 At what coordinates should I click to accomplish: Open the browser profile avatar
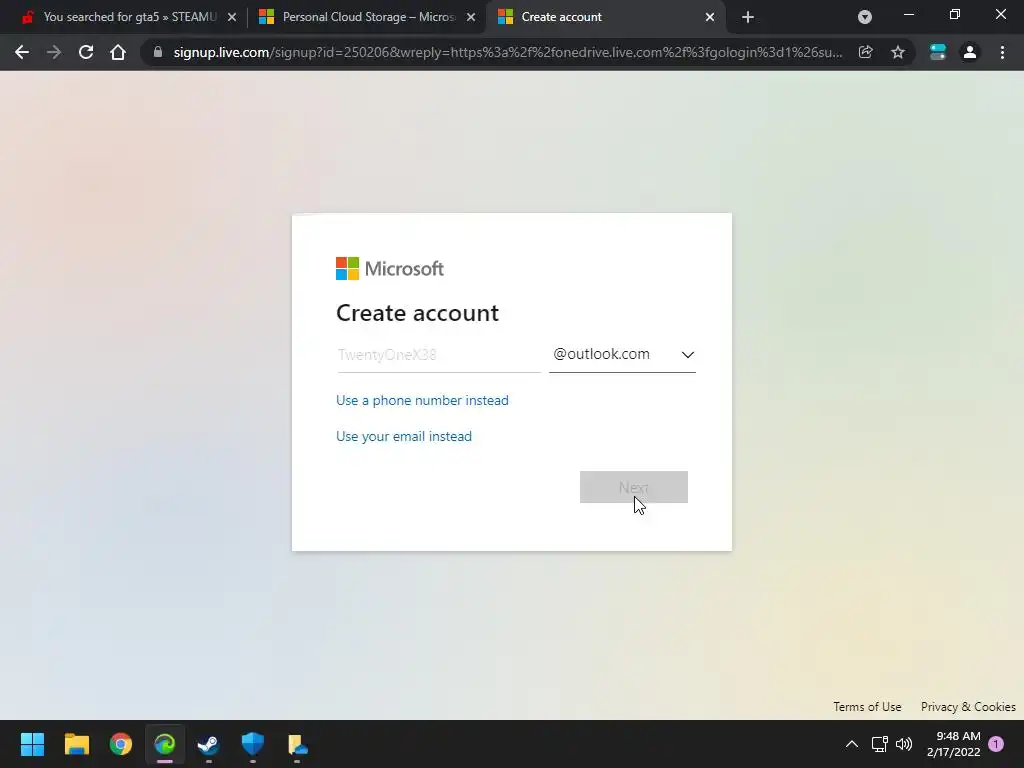(x=970, y=52)
